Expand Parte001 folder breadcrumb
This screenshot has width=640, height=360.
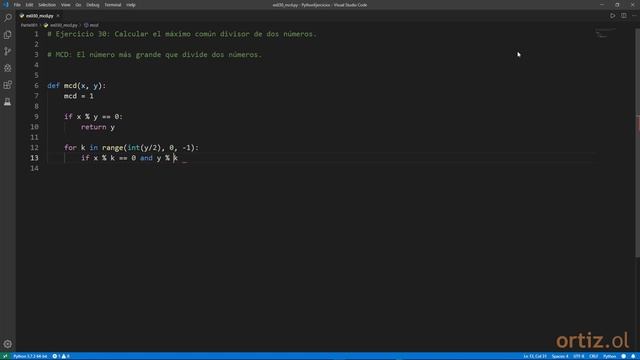pyautogui.click(x=29, y=25)
